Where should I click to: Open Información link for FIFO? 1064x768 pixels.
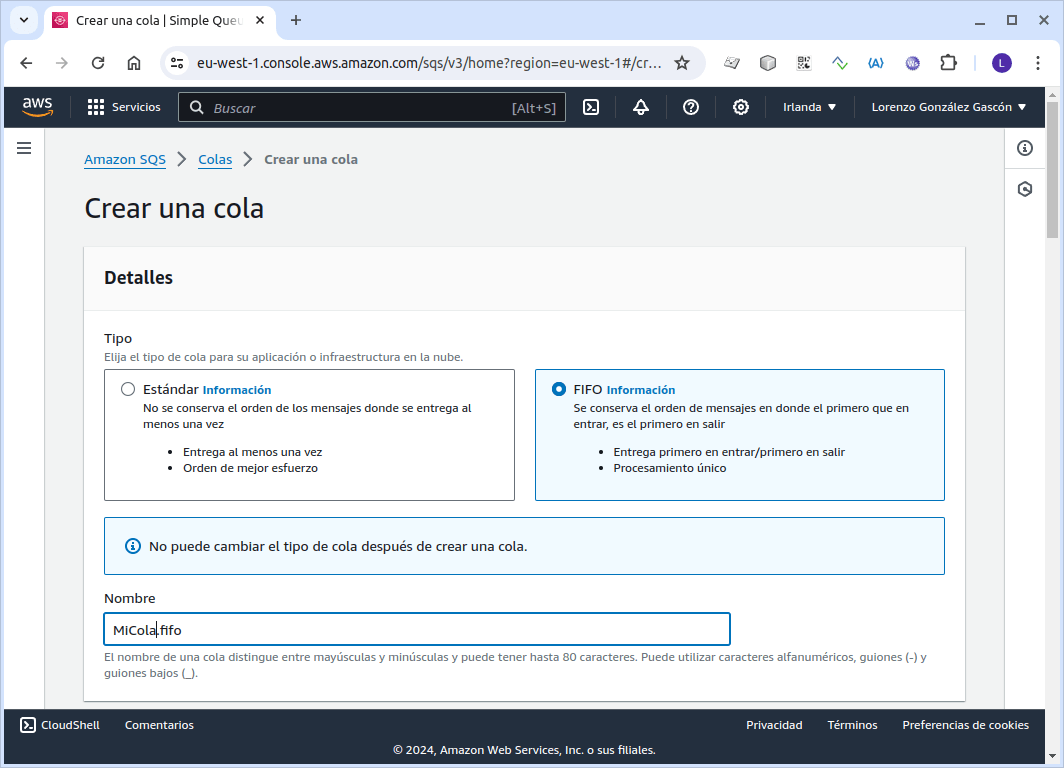point(641,390)
